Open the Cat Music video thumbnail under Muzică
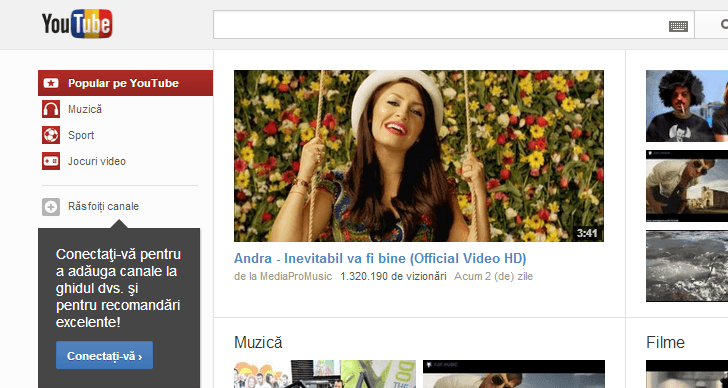This screenshot has height=388, width=728. (x=514, y=374)
